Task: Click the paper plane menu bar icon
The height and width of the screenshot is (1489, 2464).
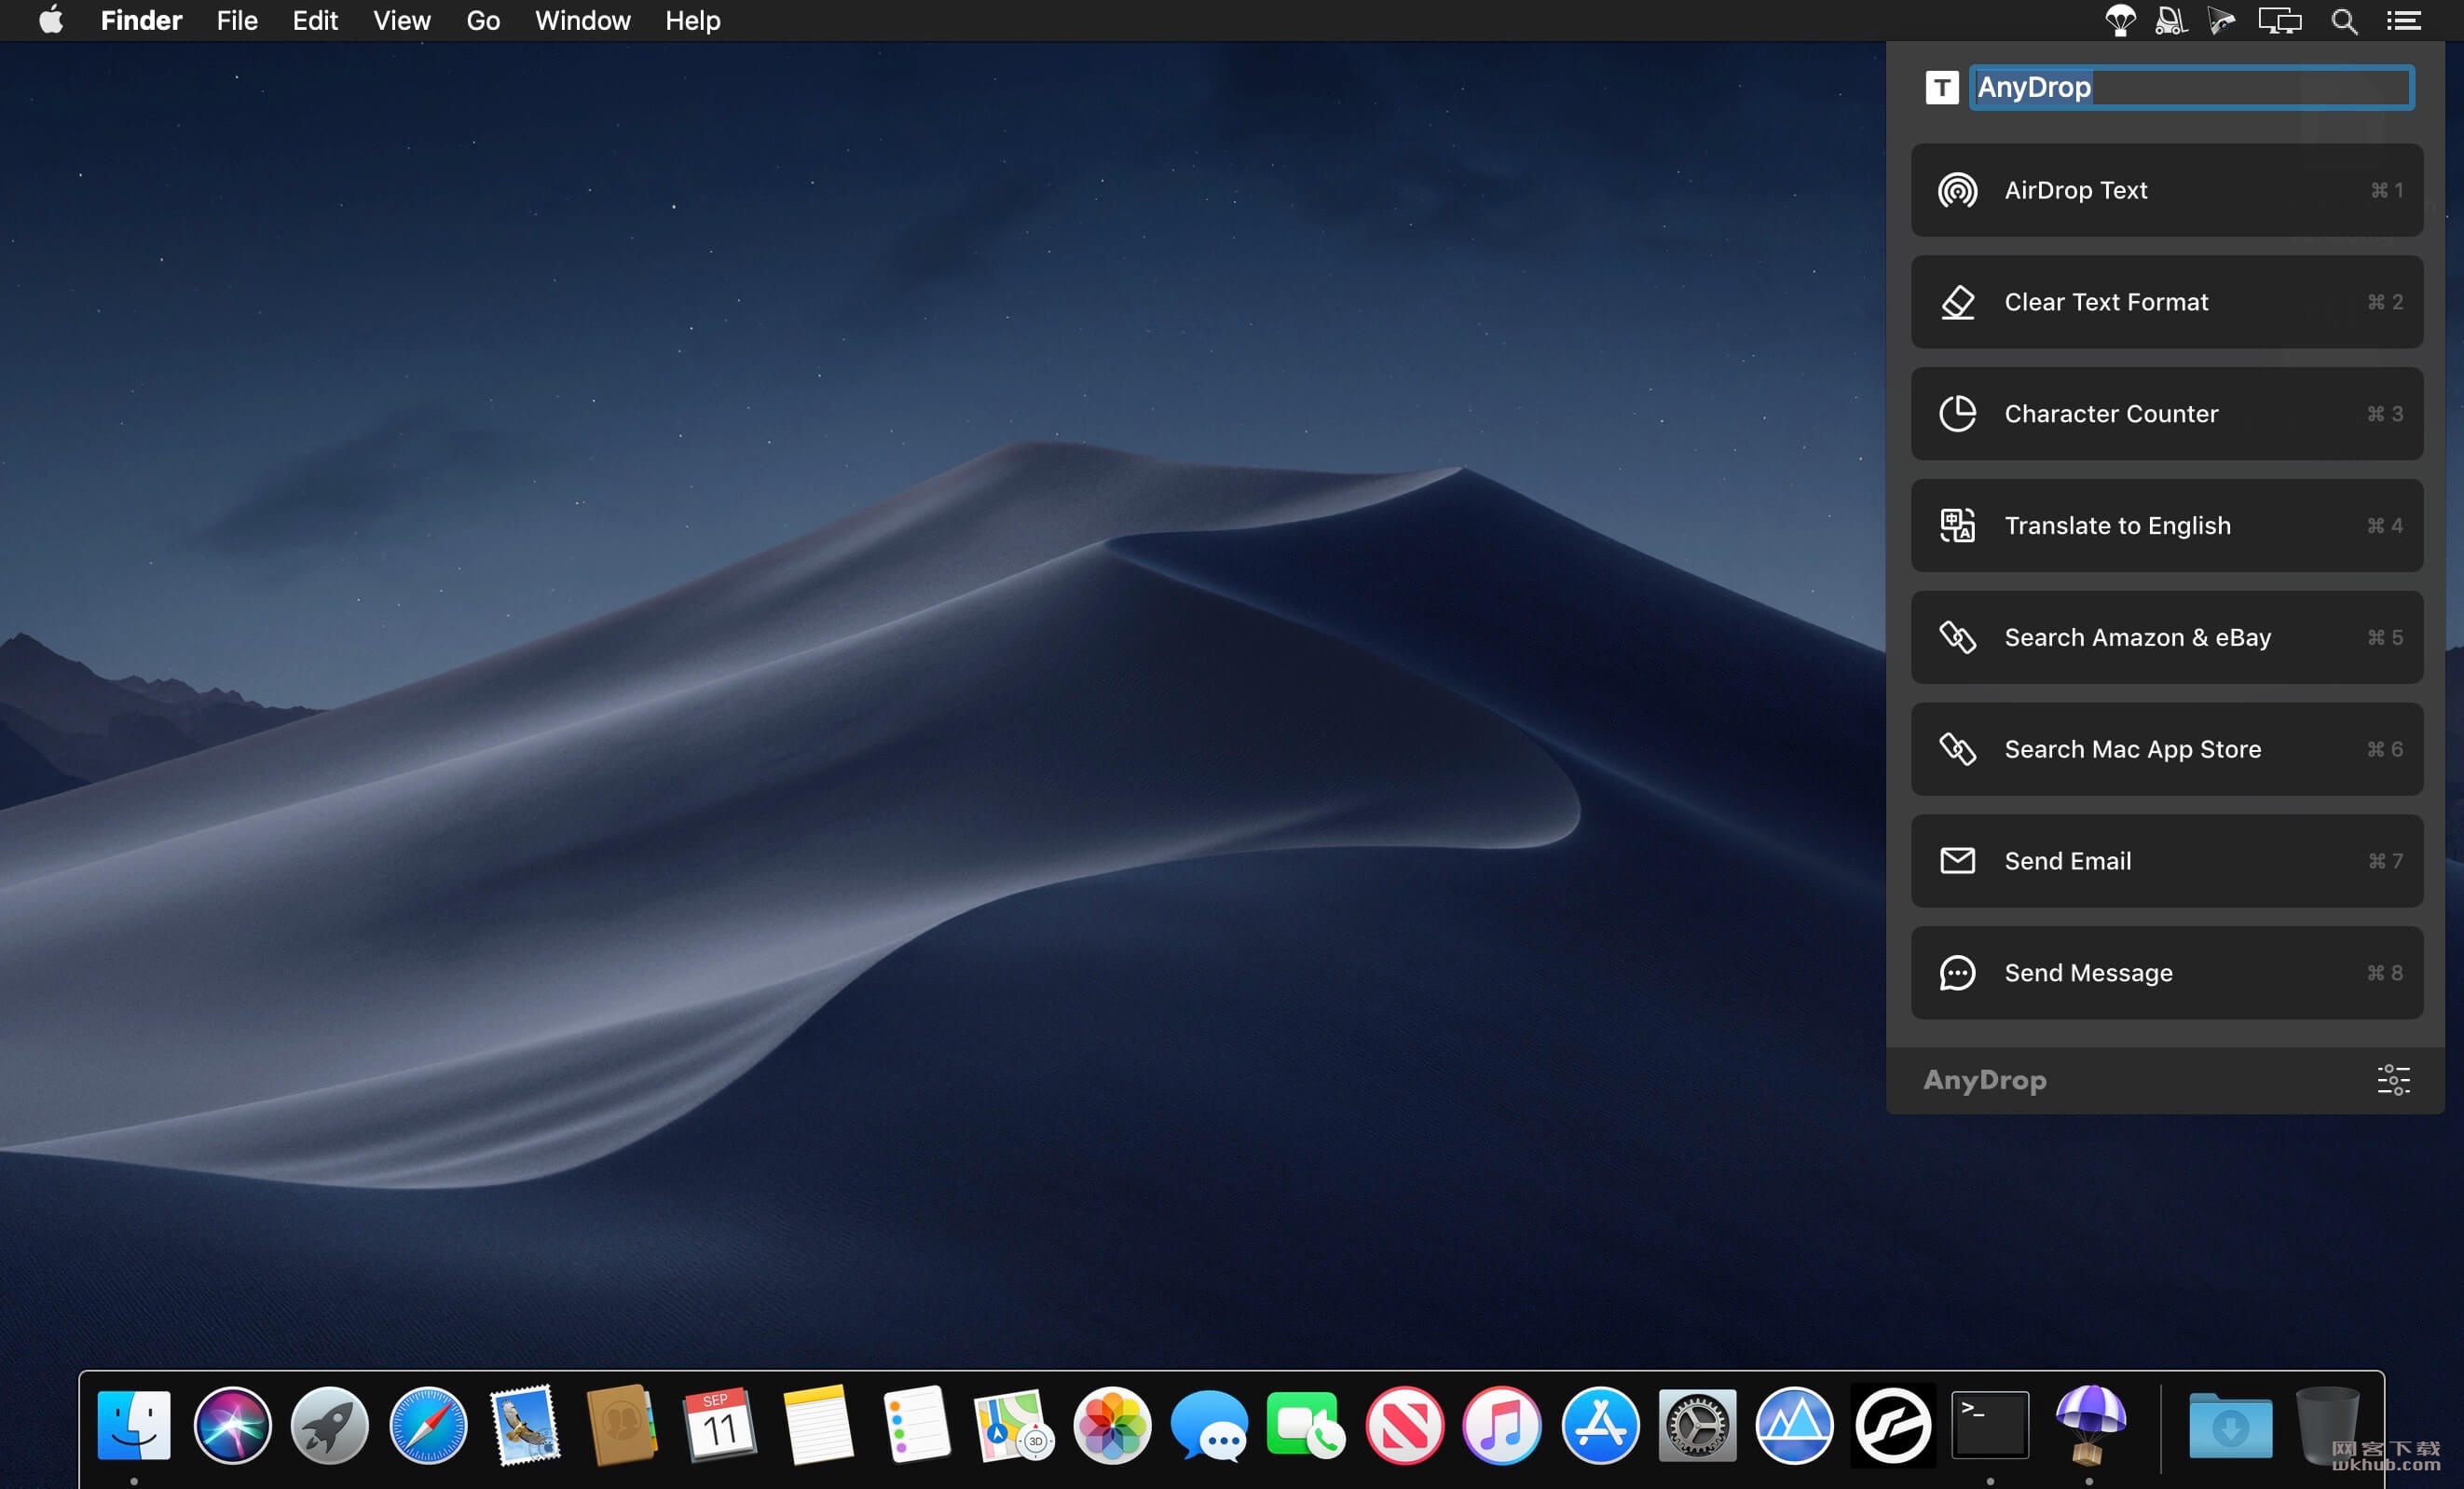Action: (x=2221, y=21)
